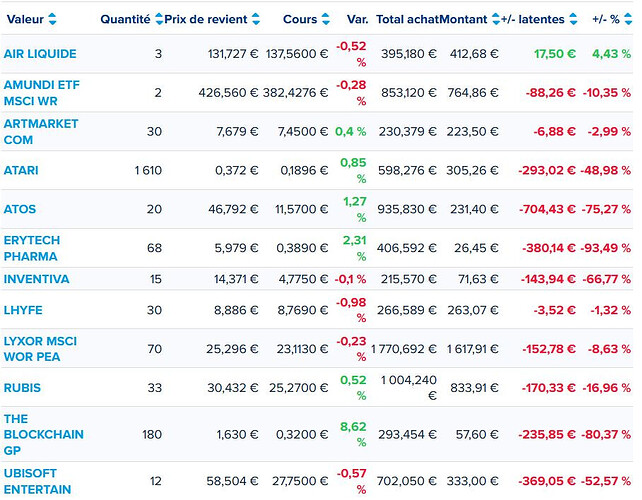
Task: Select Air Liquide variation -0,52 %
Action: [351, 54]
